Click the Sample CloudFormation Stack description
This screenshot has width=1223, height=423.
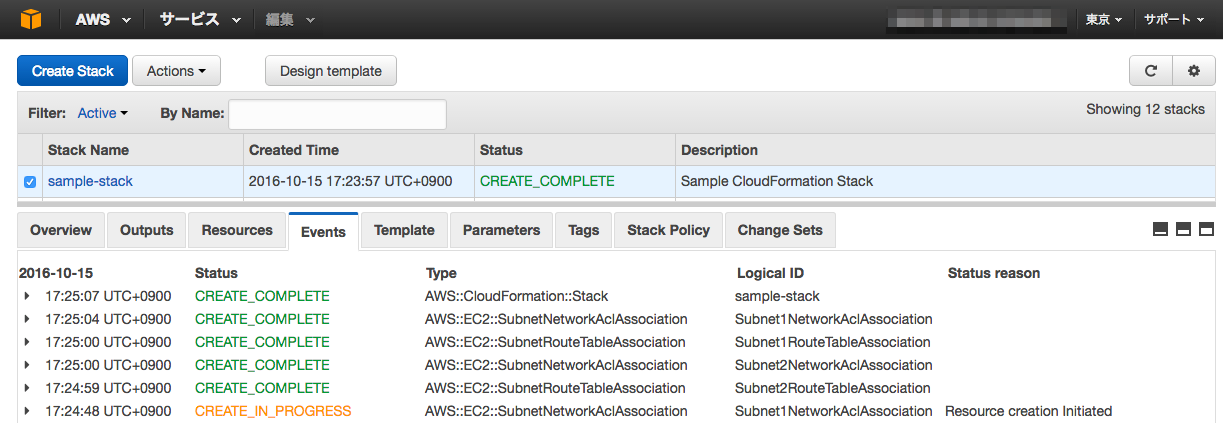(x=777, y=182)
